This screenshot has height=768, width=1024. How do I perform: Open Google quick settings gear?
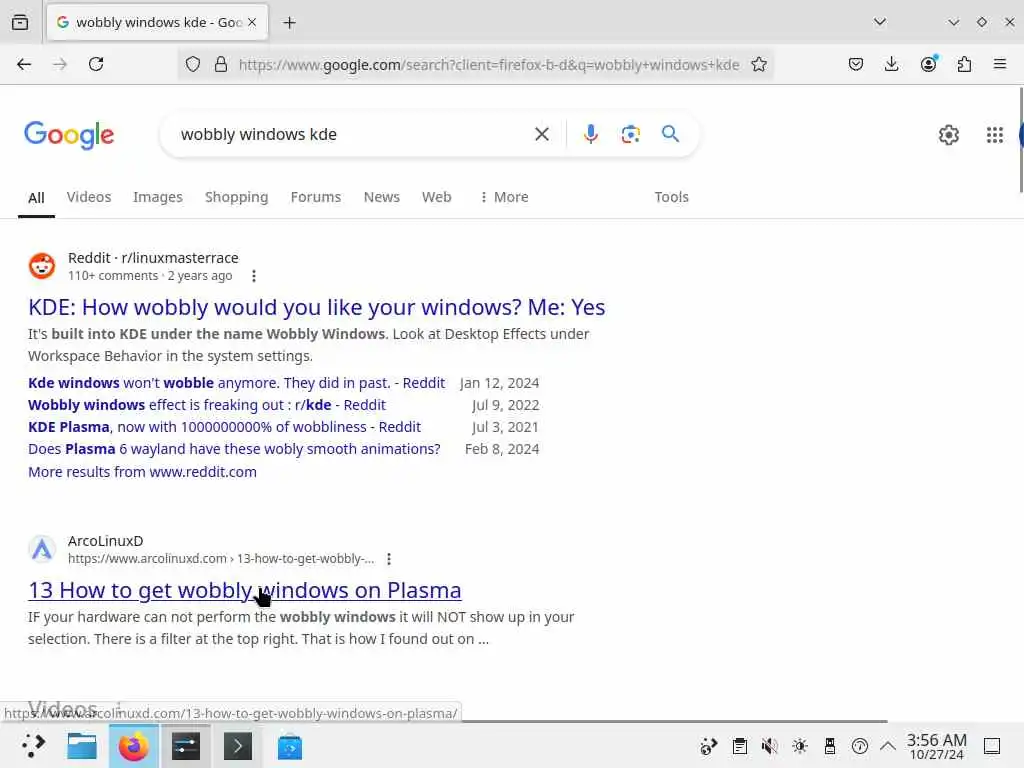pos(948,135)
